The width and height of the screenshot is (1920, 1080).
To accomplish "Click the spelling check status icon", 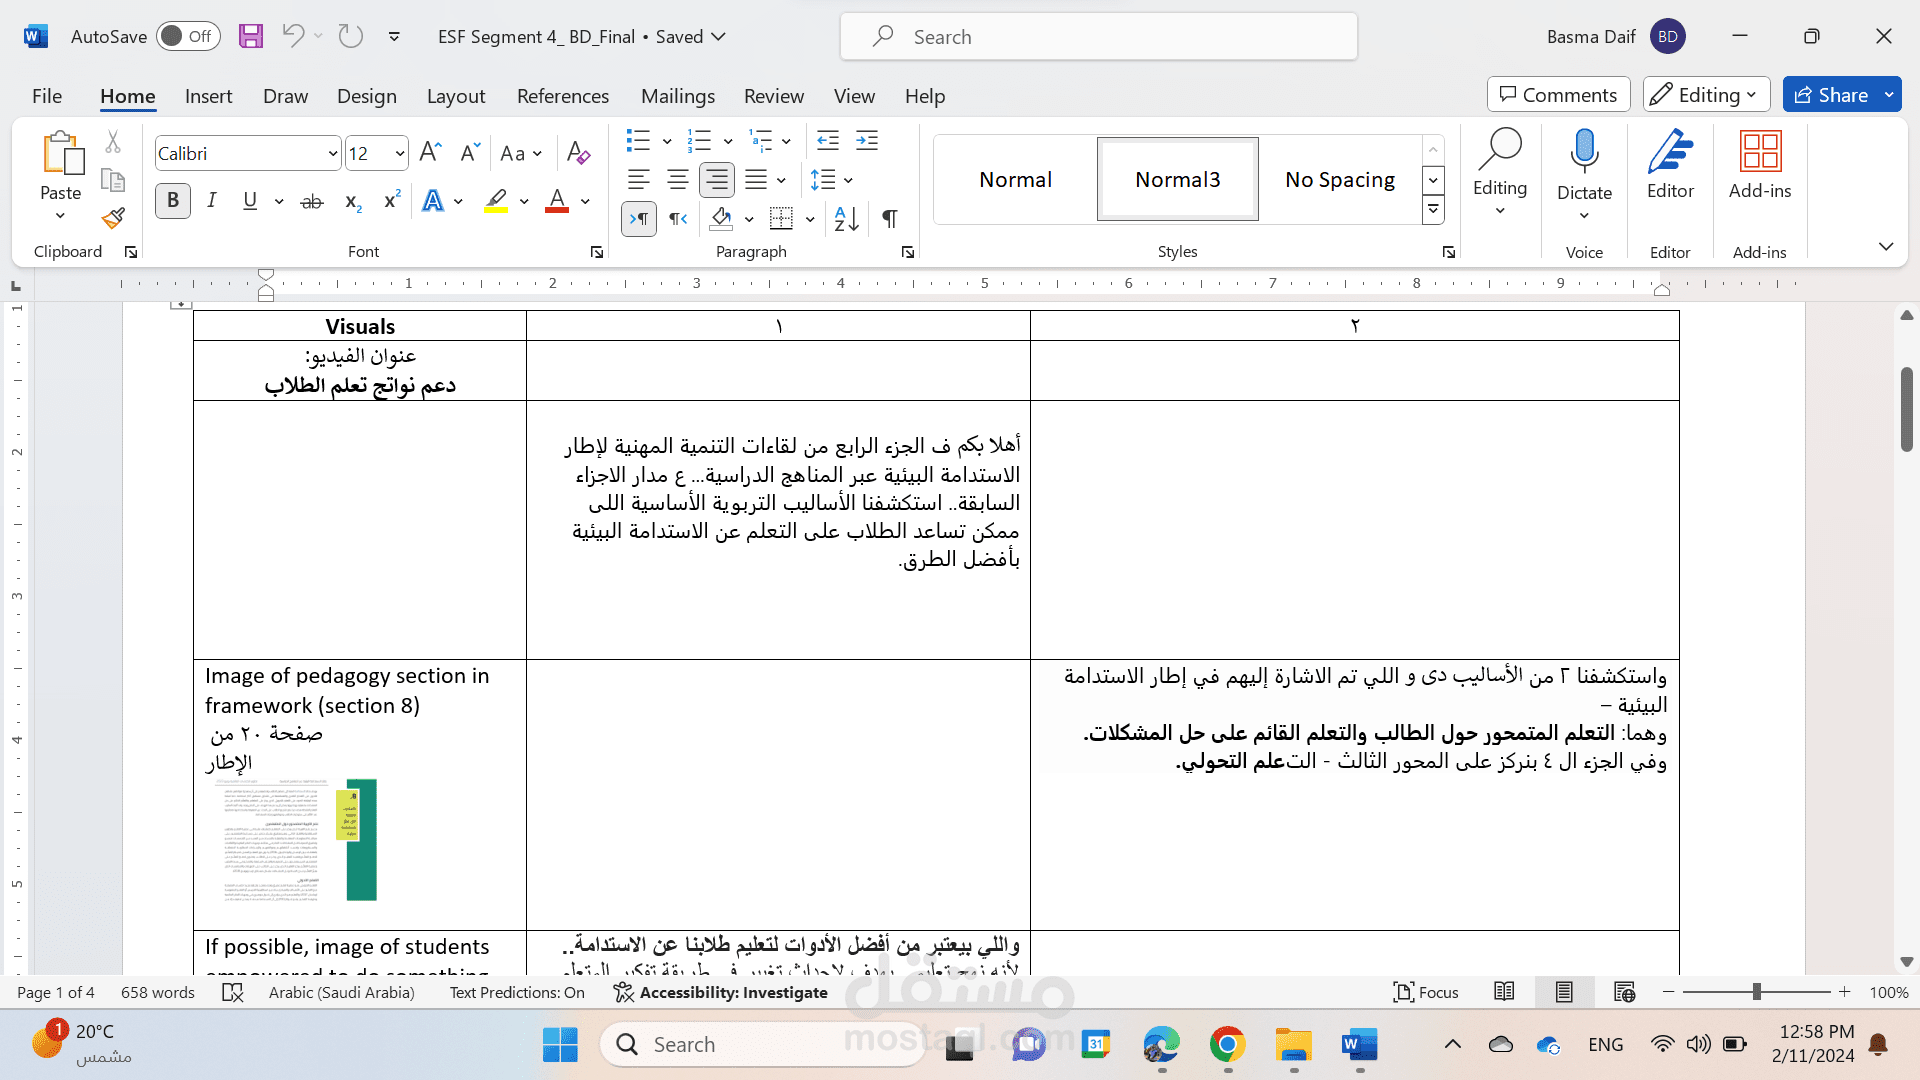I will click(x=232, y=992).
